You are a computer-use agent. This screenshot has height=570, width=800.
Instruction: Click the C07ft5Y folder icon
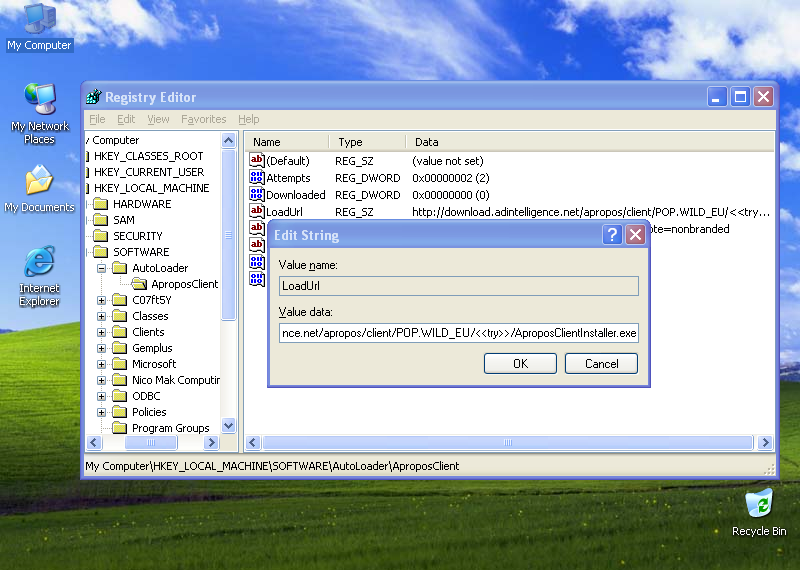[119, 300]
